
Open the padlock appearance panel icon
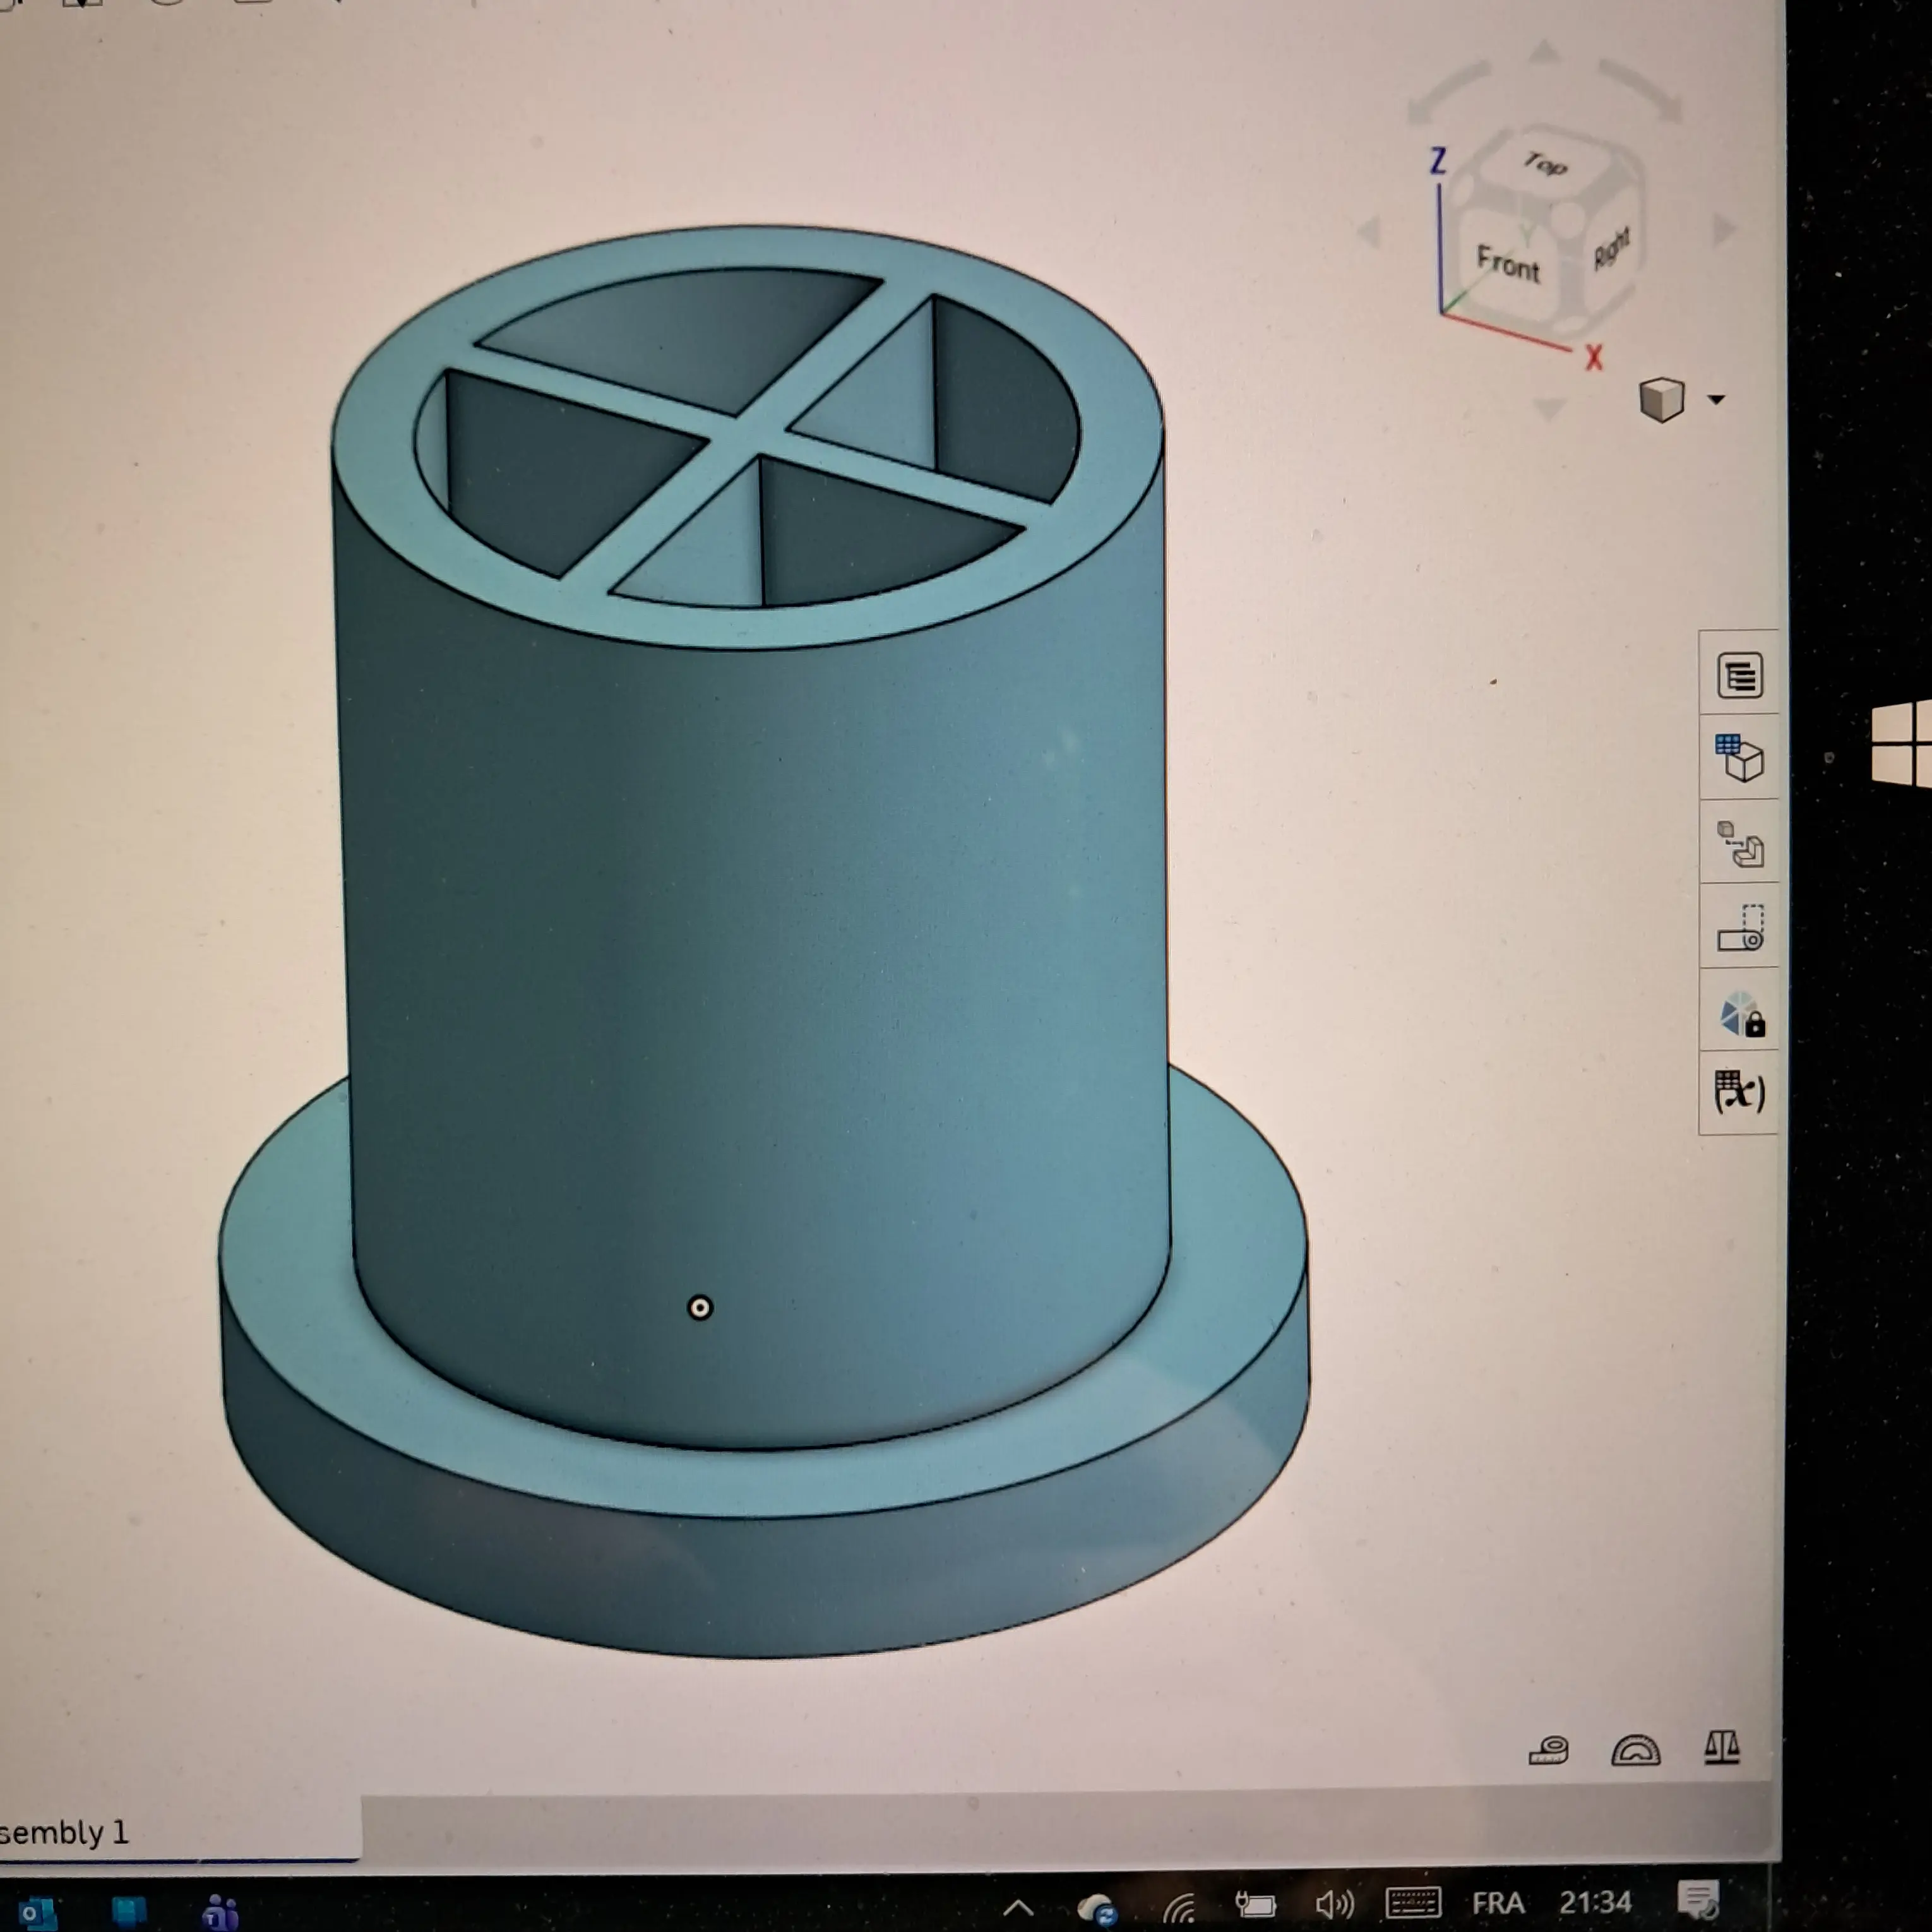(x=1742, y=1013)
